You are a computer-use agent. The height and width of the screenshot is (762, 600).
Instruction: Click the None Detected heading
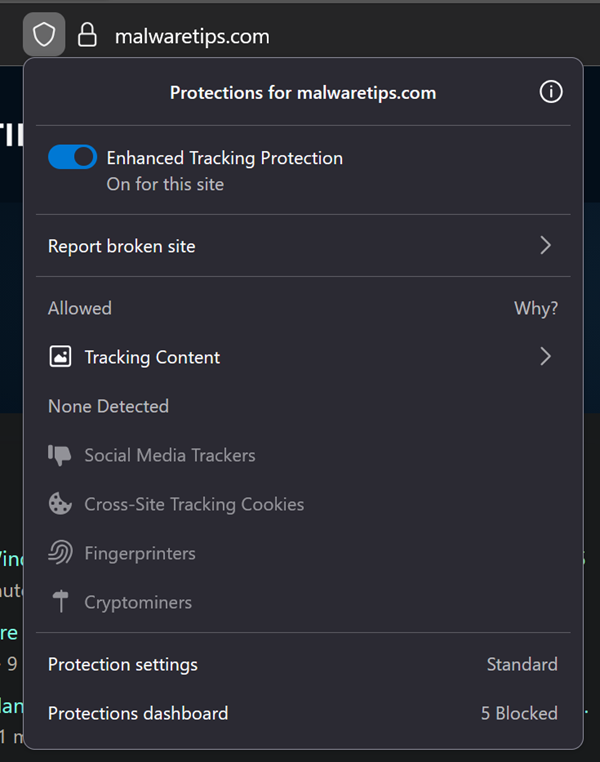tap(108, 406)
